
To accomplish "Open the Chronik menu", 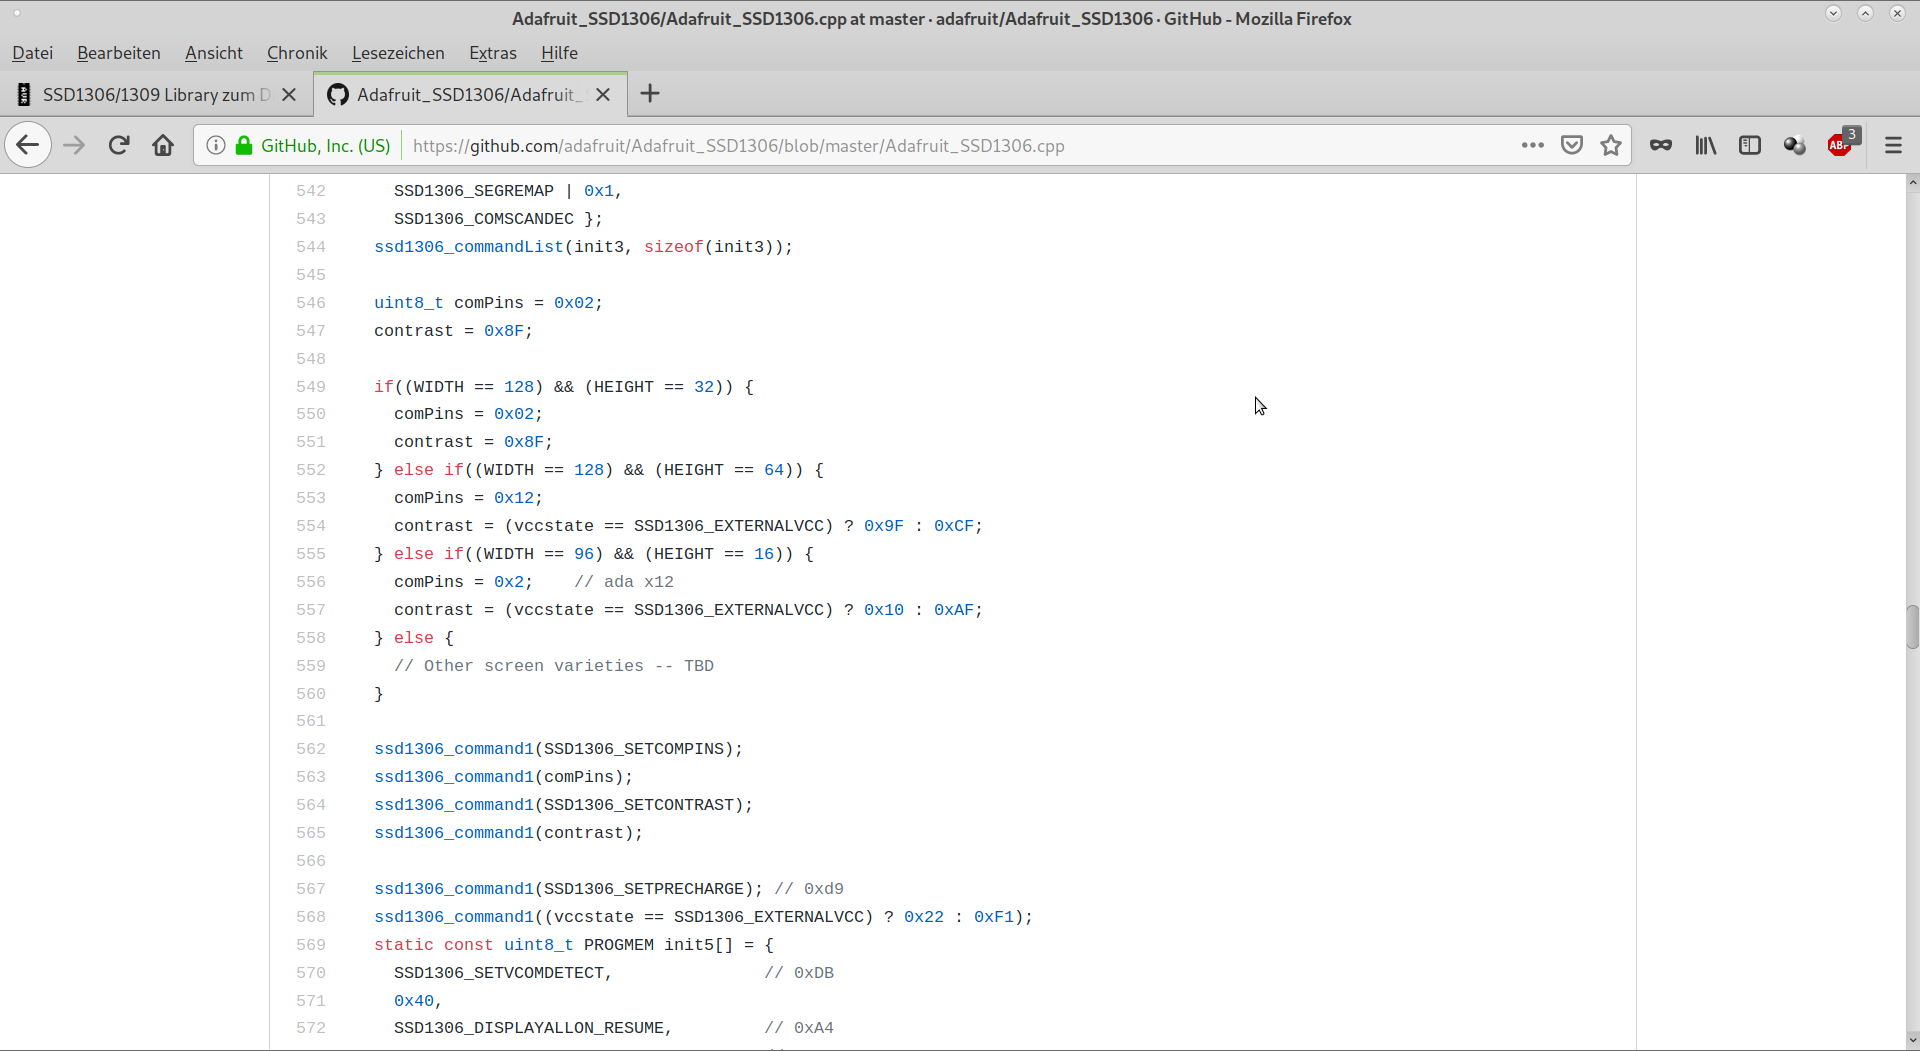I will pos(297,53).
